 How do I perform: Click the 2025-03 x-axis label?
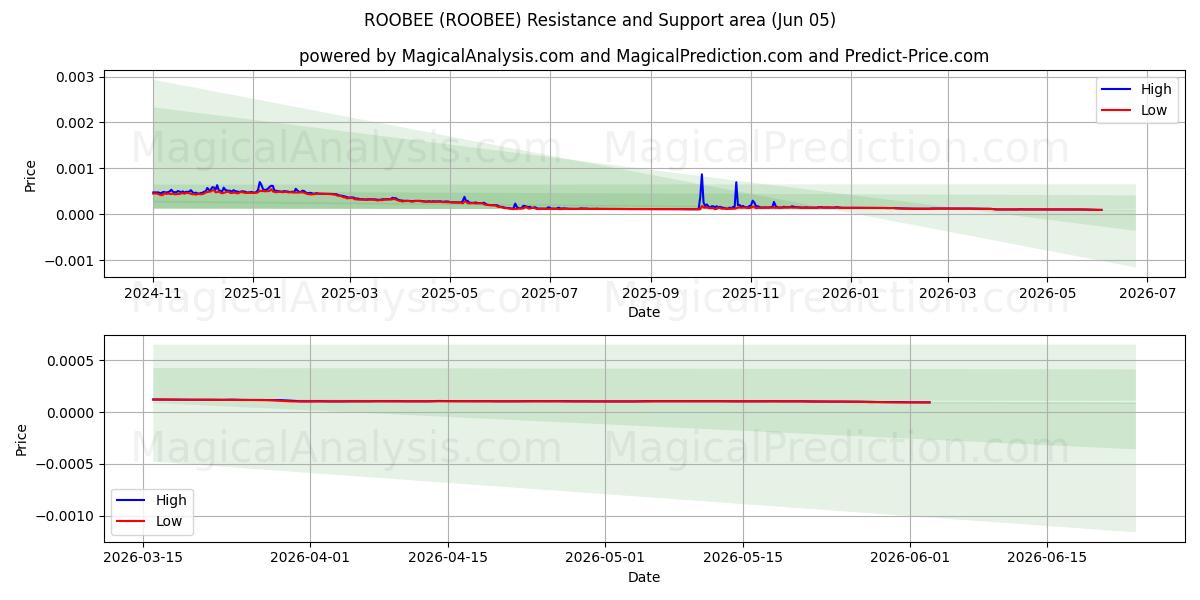(350, 294)
